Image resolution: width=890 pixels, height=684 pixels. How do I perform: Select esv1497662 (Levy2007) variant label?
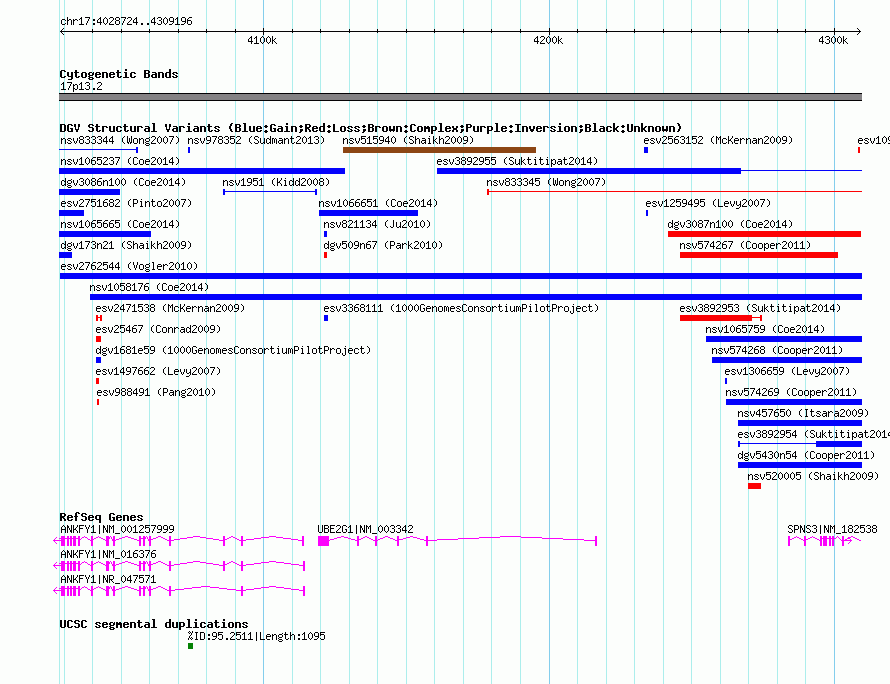point(158,371)
